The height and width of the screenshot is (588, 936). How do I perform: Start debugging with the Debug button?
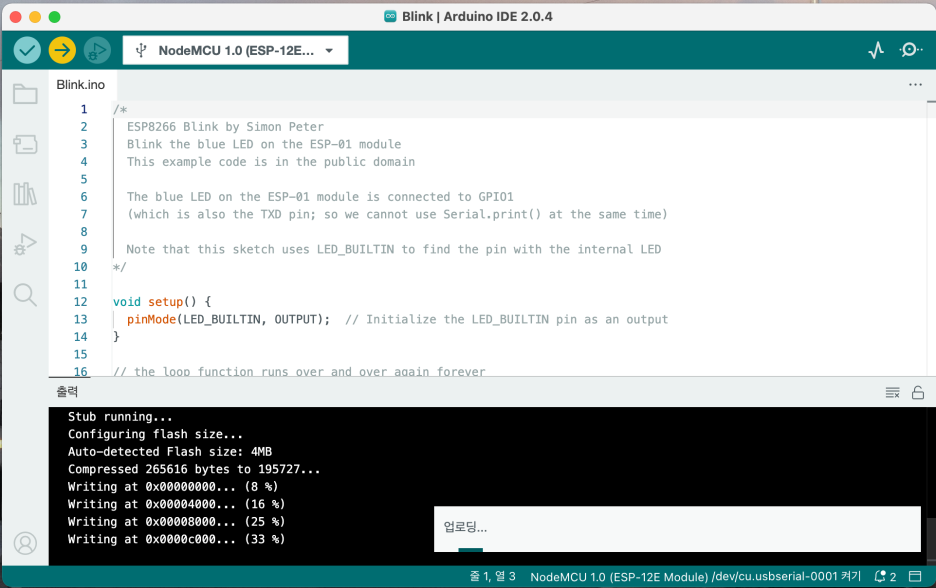(97, 50)
